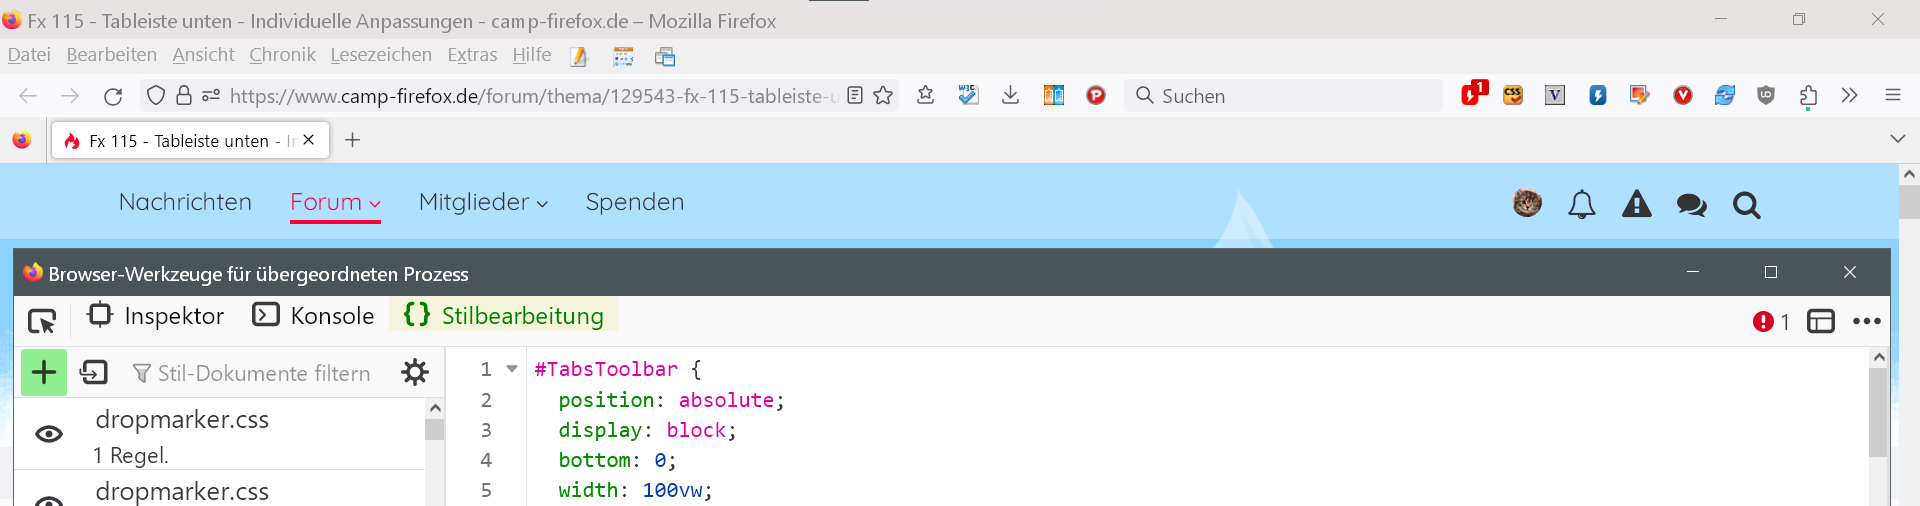Open the Firefox hamburger application menu
Screen dimensions: 1920x506
1892,95
